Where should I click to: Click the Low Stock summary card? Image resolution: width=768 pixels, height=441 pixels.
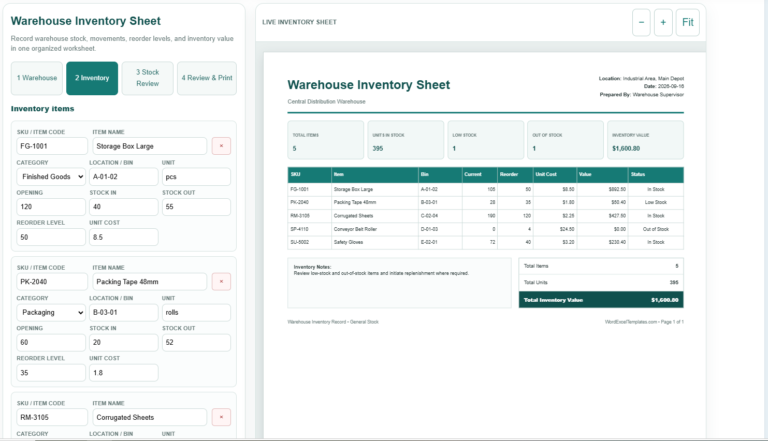[x=485, y=140]
